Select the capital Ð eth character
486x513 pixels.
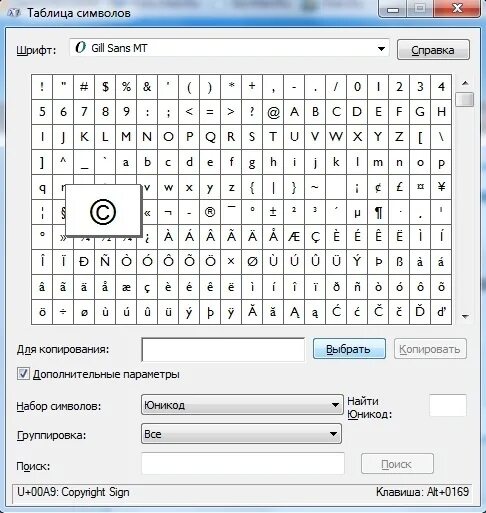click(x=84, y=262)
